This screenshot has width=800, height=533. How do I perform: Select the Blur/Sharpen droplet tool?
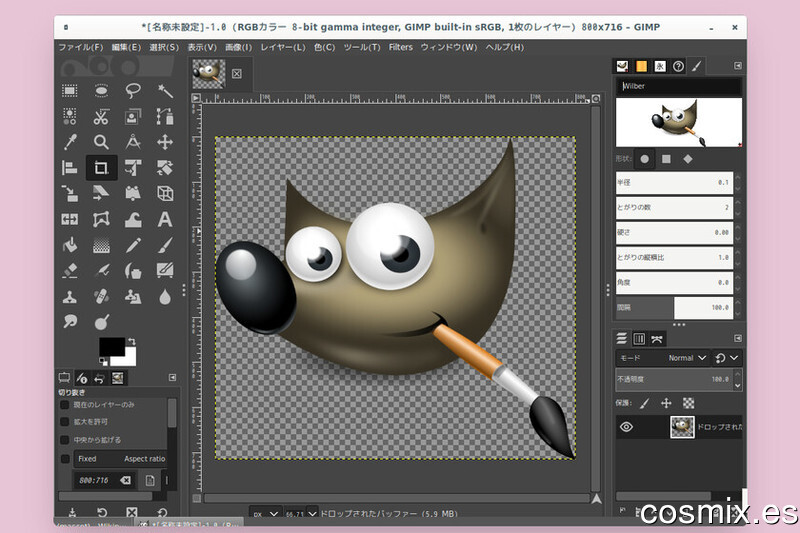[165, 296]
